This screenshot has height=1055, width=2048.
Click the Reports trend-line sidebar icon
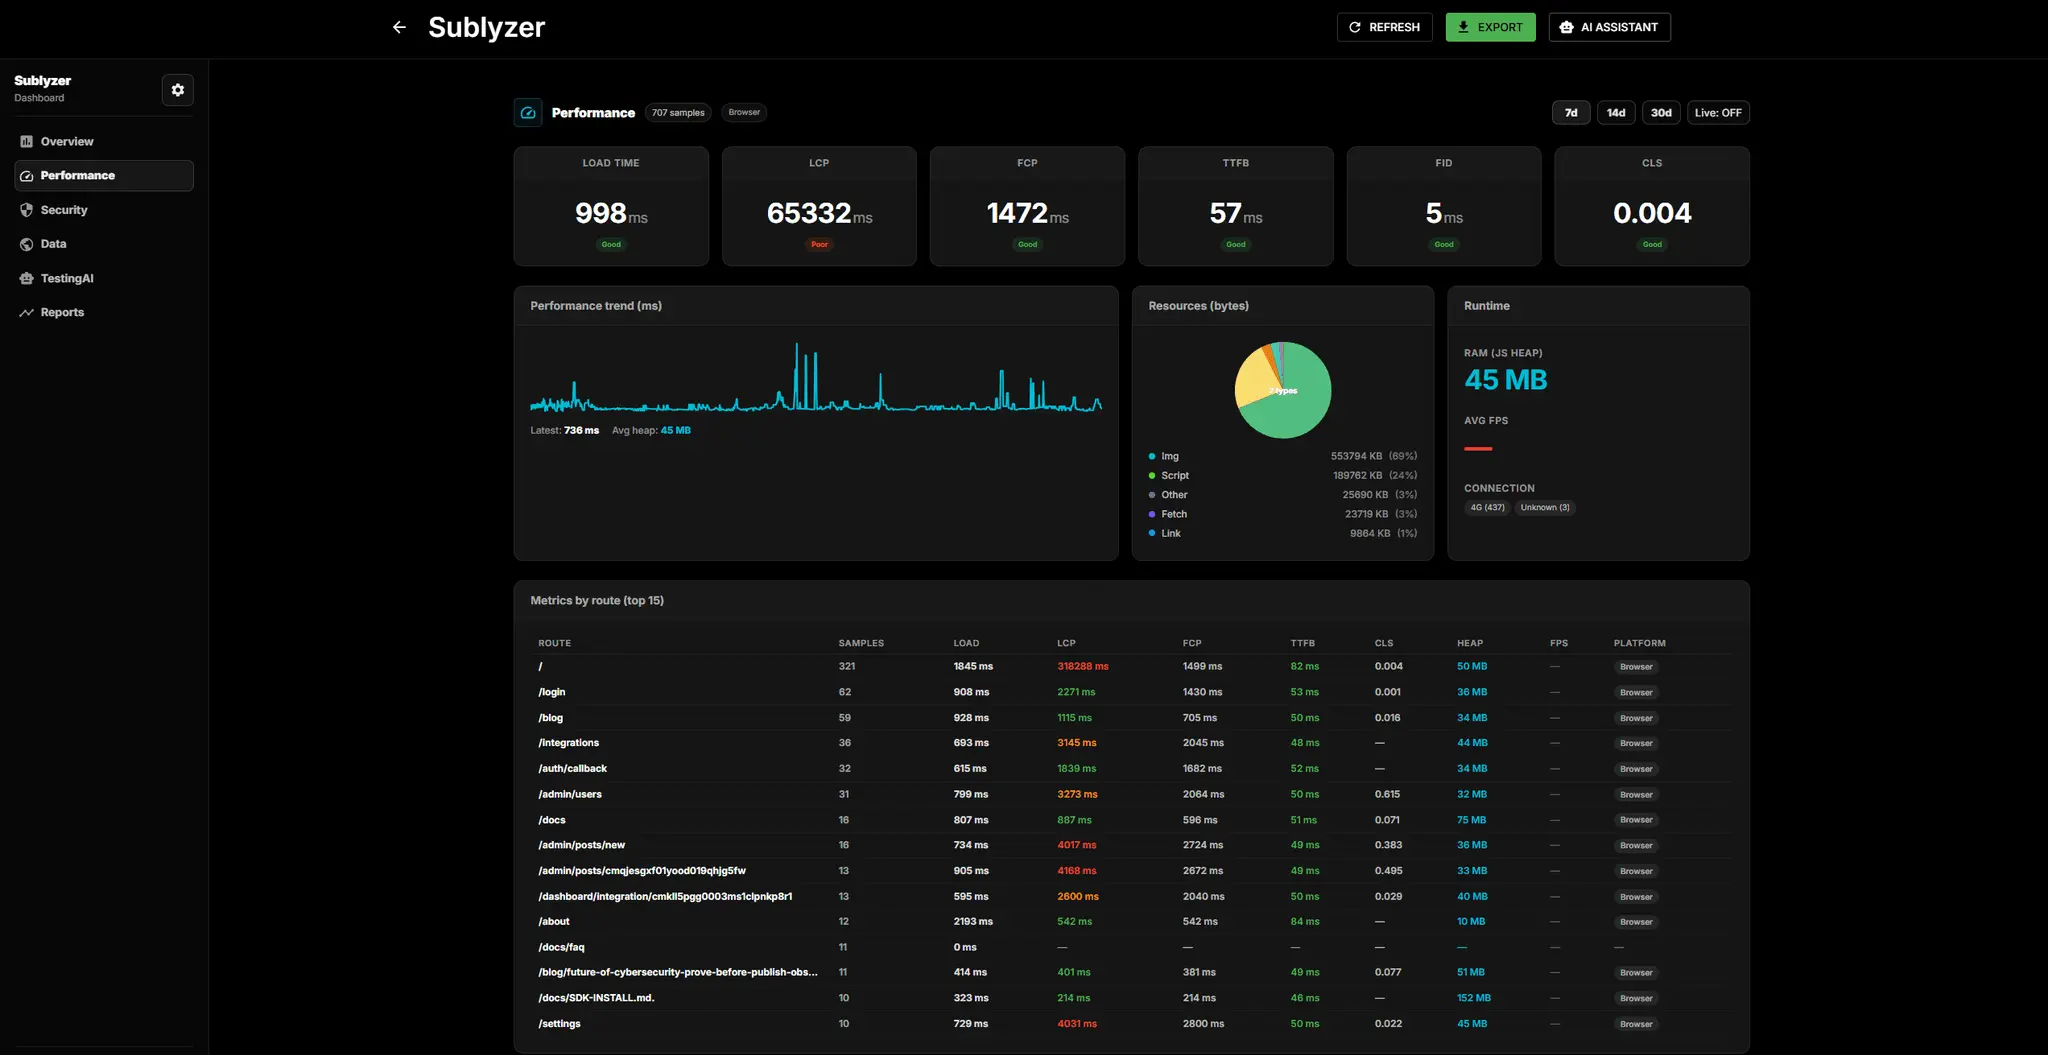pos(27,313)
